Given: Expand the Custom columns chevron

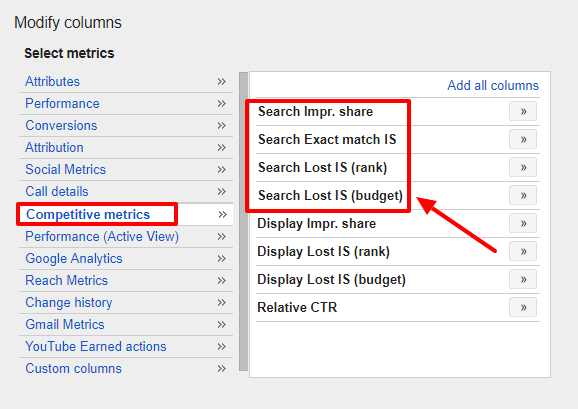Looking at the screenshot, I should point(222,368).
